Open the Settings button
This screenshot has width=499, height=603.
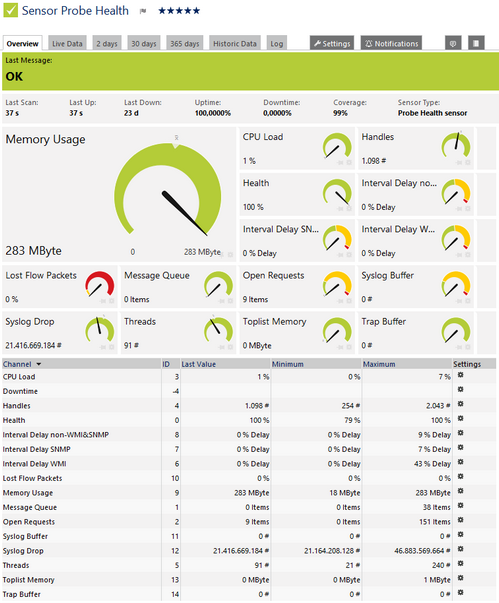pos(332,43)
